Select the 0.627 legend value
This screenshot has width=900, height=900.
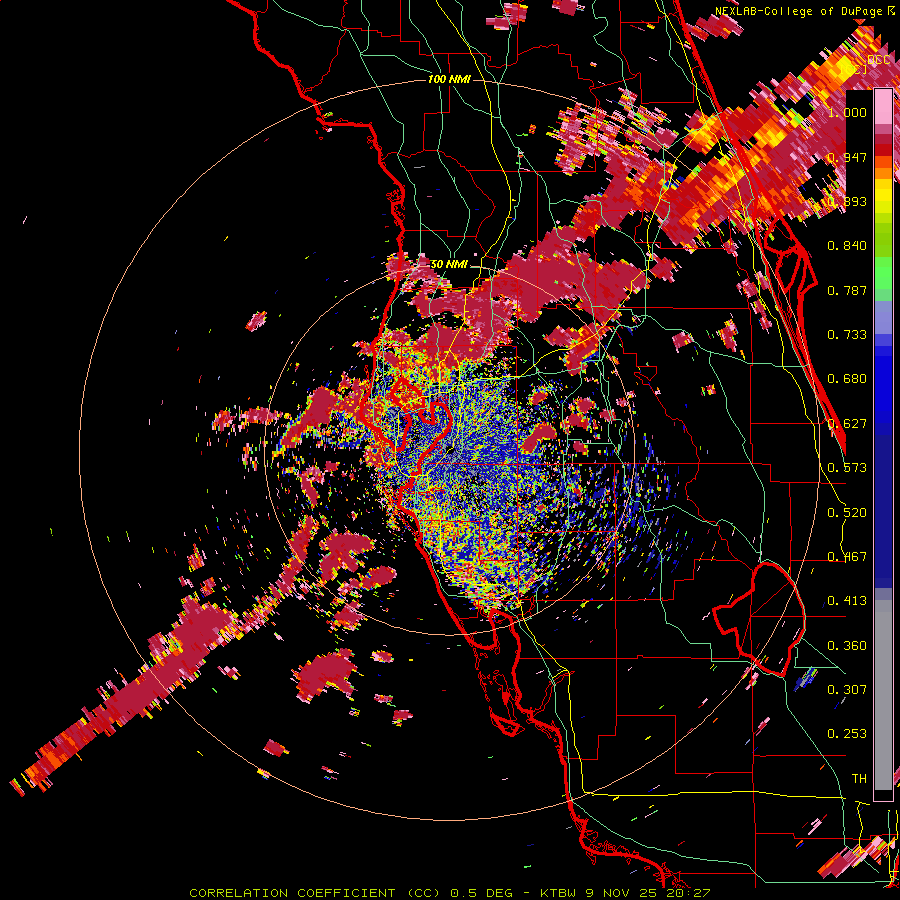pyautogui.click(x=847, y=424)
